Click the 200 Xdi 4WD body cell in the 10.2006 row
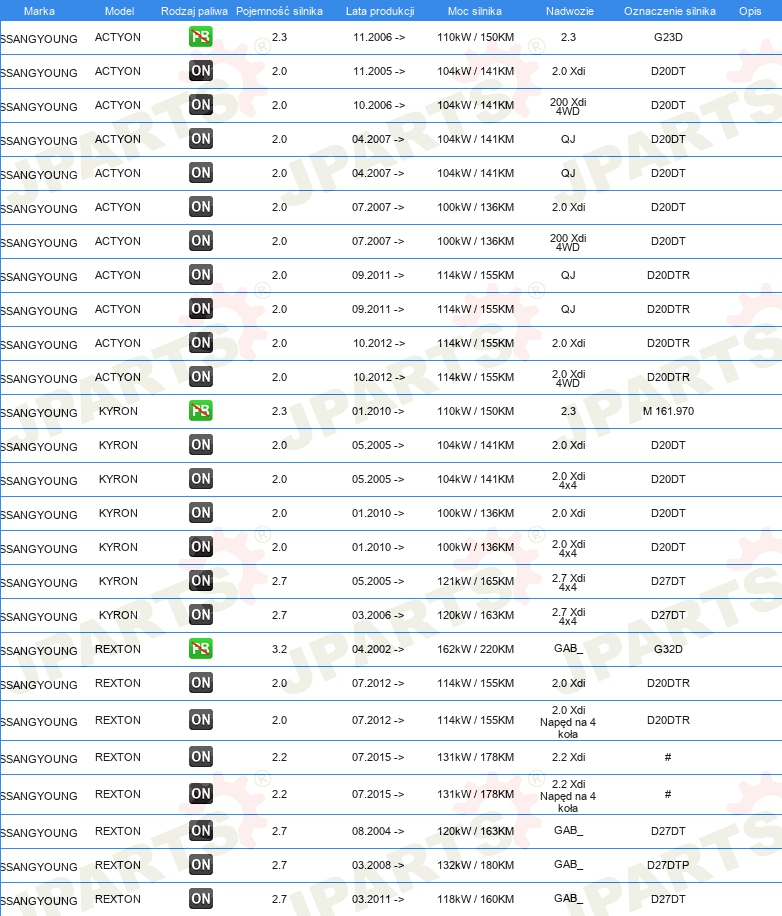 click(x=568, y=106)
